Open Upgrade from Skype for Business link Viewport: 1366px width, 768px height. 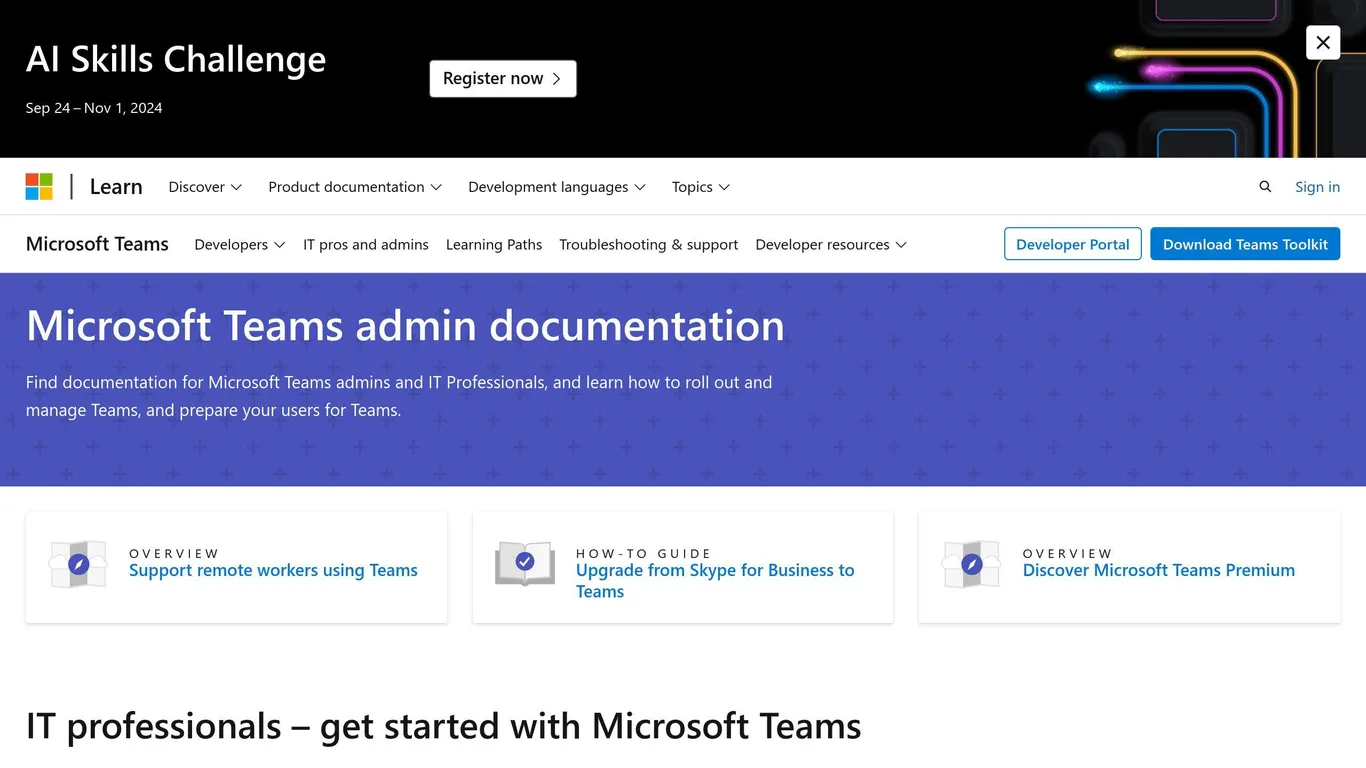pos(715,581)
